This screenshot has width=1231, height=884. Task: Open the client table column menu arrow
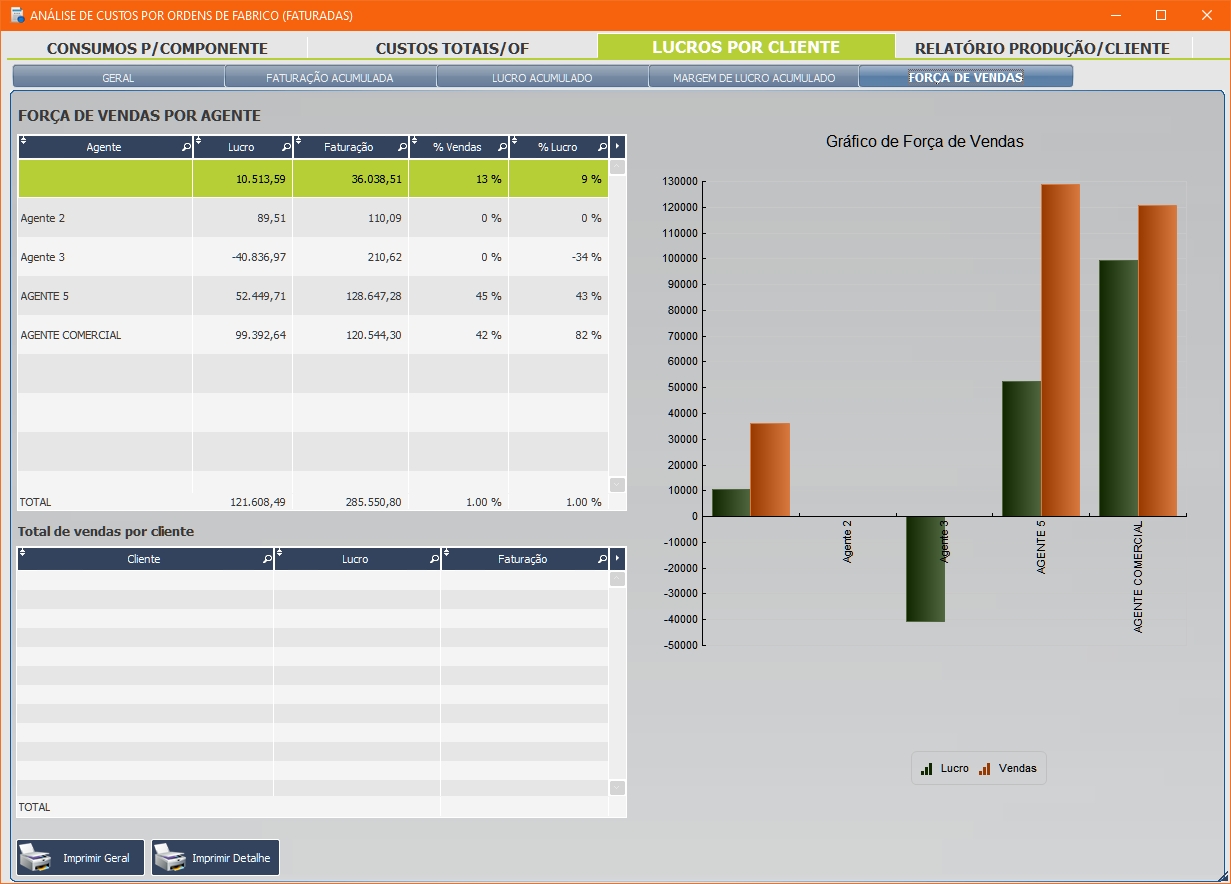click(x=617, y=559)
